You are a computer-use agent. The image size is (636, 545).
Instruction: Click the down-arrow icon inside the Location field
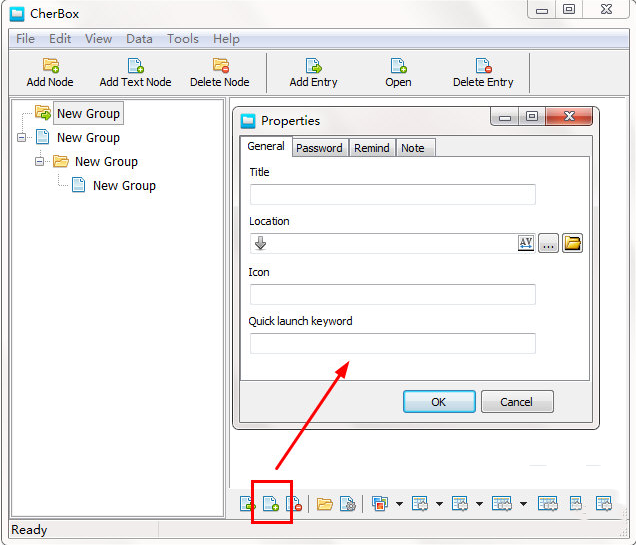[x=260, y=243]
